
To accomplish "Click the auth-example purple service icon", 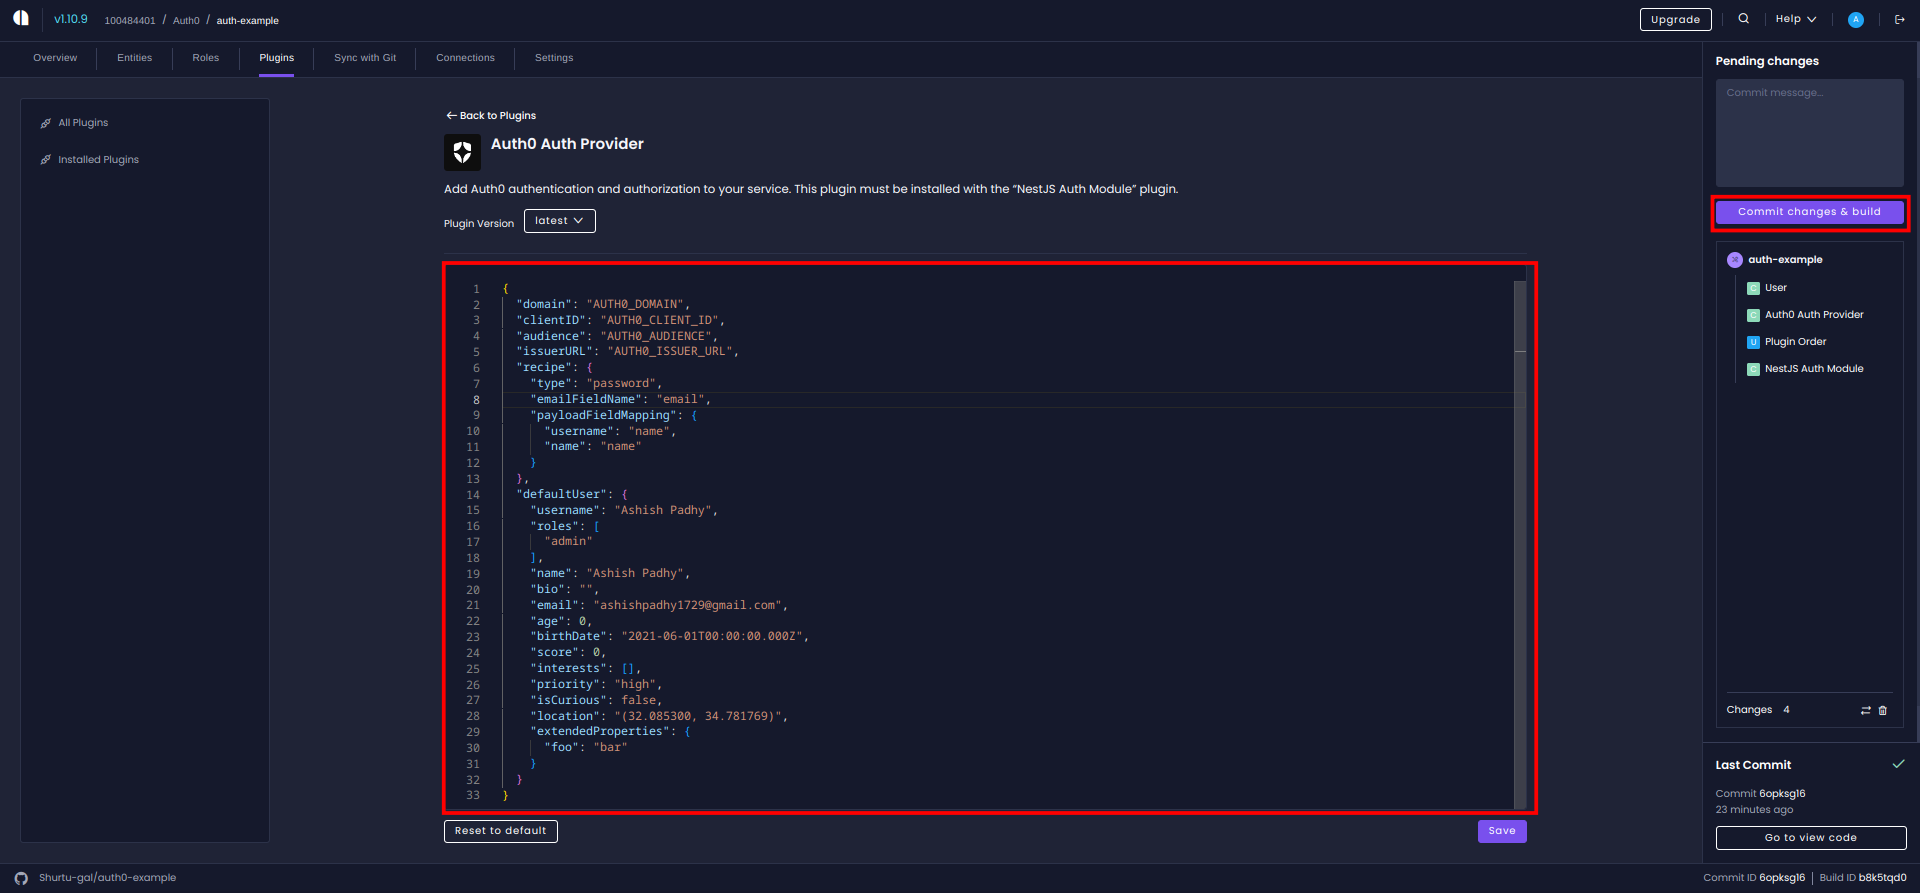I will (x=1735, y=260).
